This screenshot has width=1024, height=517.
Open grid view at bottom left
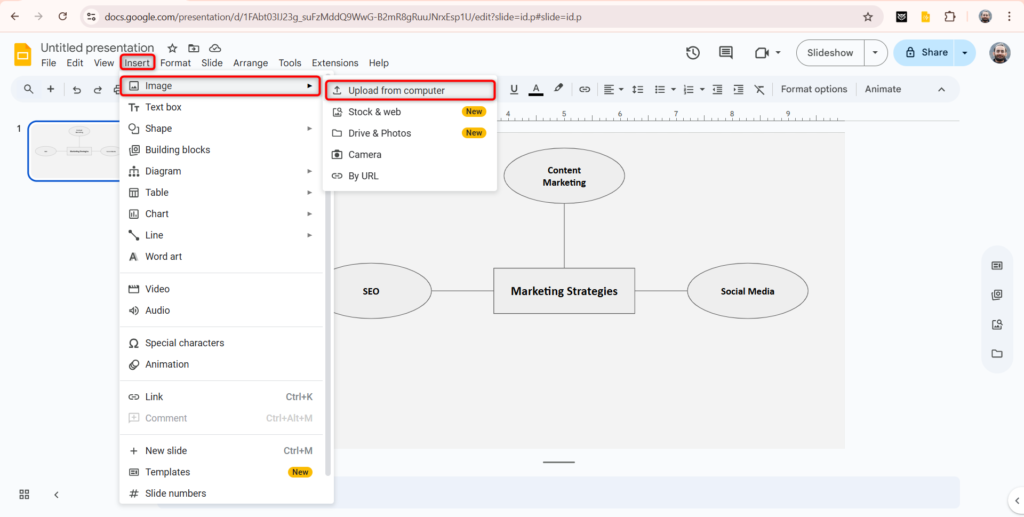coord(25,494)
